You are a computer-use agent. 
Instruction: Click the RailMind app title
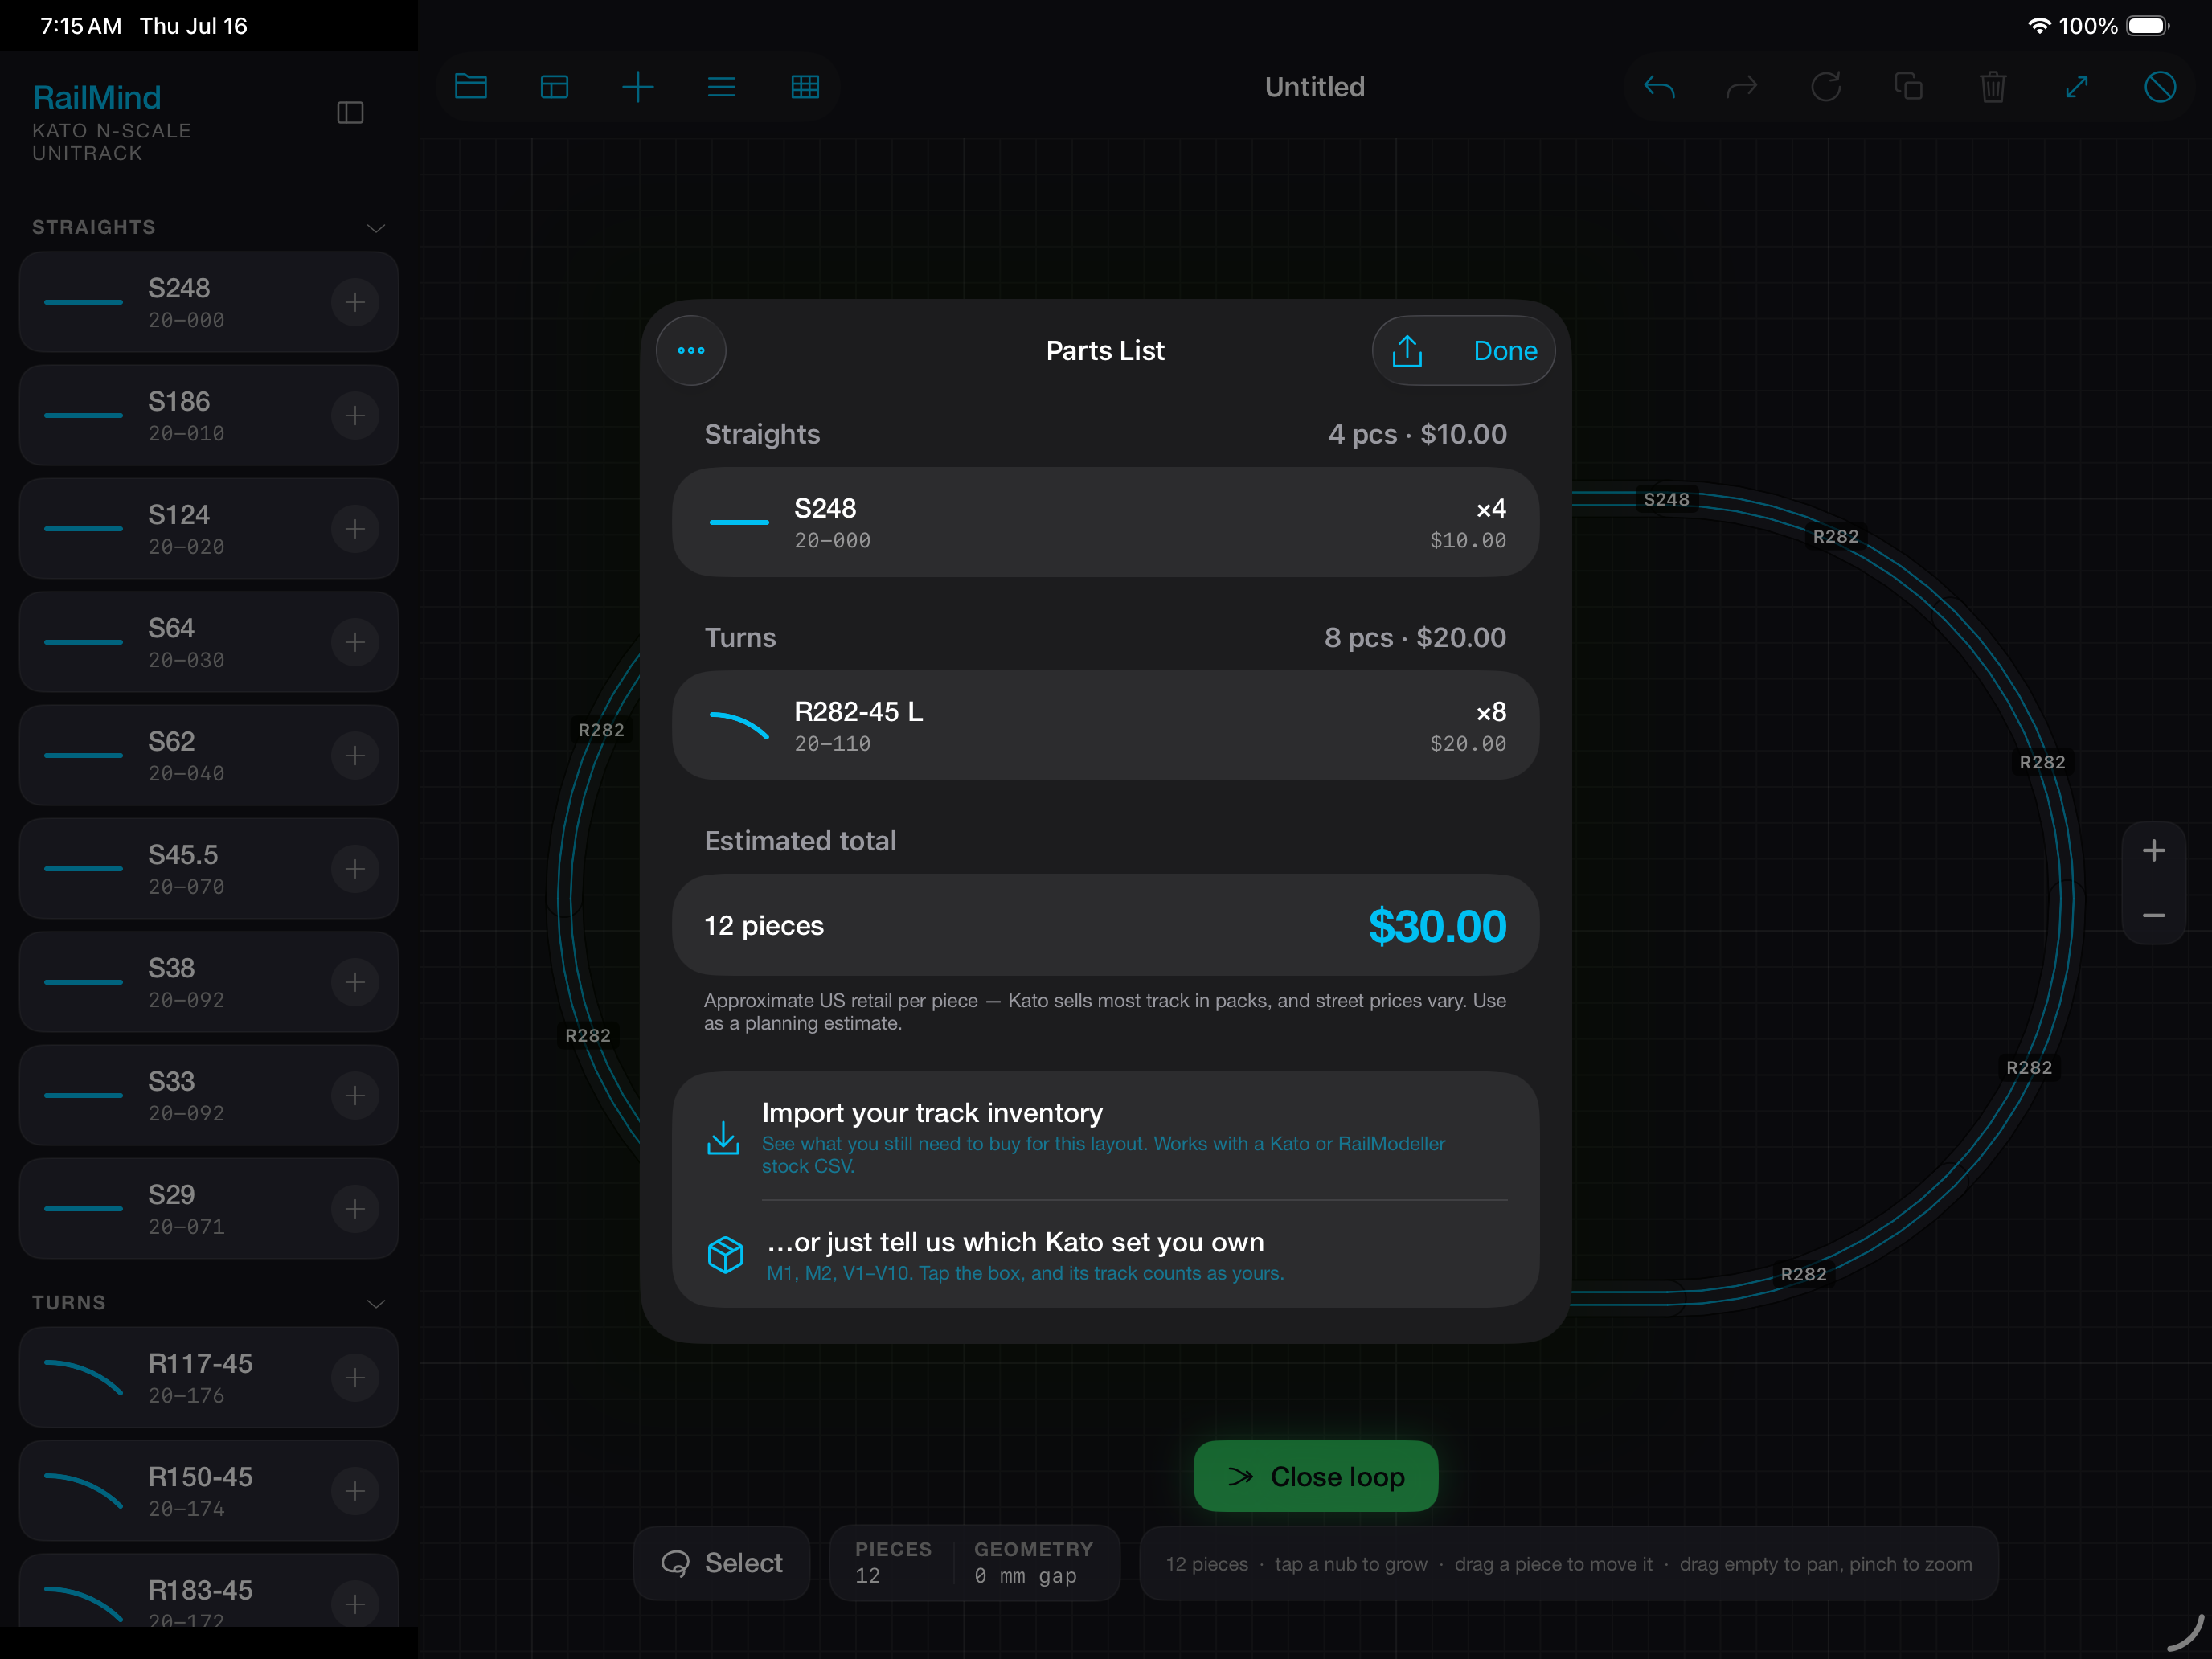coord(96,97)
